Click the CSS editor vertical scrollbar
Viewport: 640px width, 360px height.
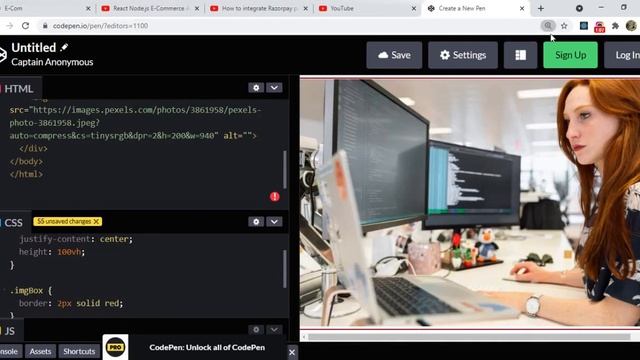point(284,269)
